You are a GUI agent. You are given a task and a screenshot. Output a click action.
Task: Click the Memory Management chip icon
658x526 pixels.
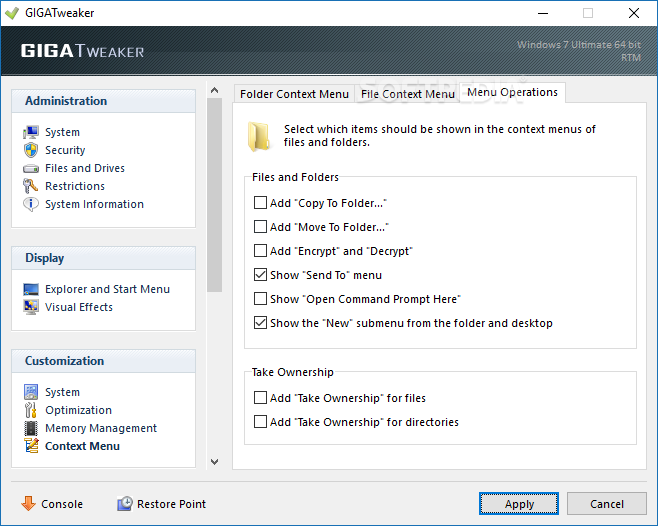click(x=31, y=428)
